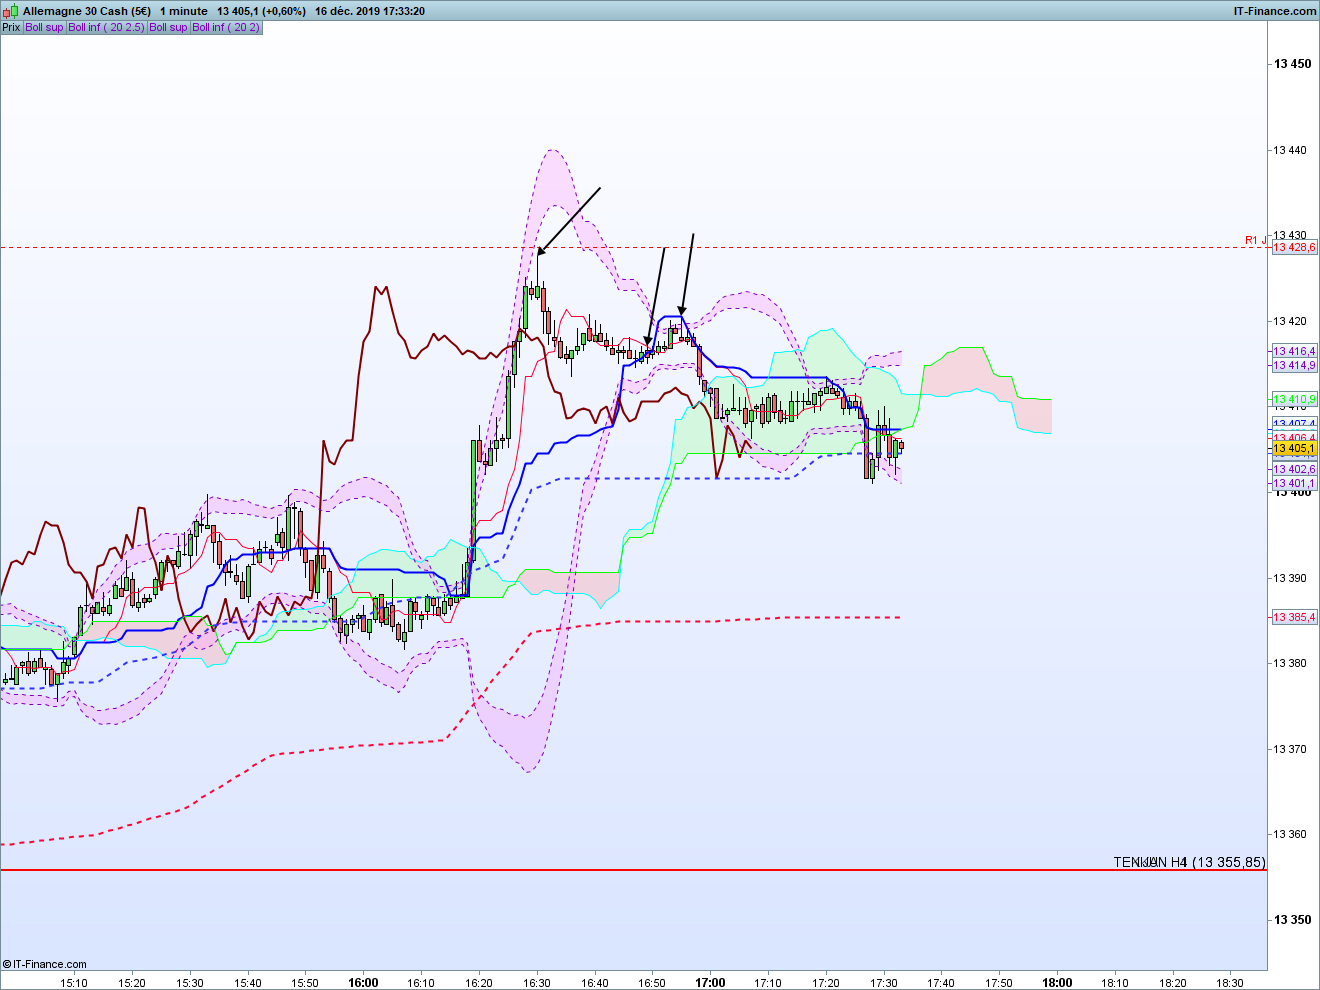The width and height of the screenshot is (1320, 990).
Task: Click the red R1 J price tag 13 428,6
Action: pos(1295,247)
